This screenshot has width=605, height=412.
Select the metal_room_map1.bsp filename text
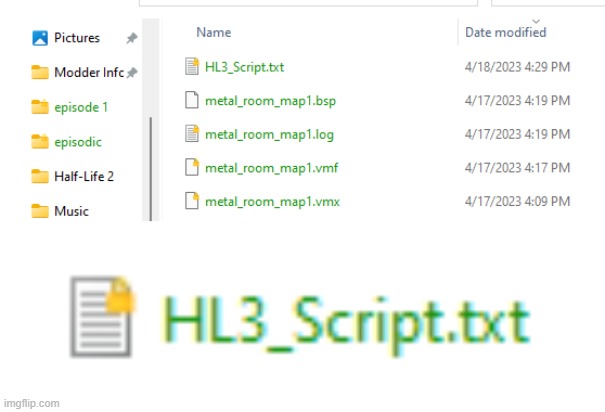tap(270, 101)
